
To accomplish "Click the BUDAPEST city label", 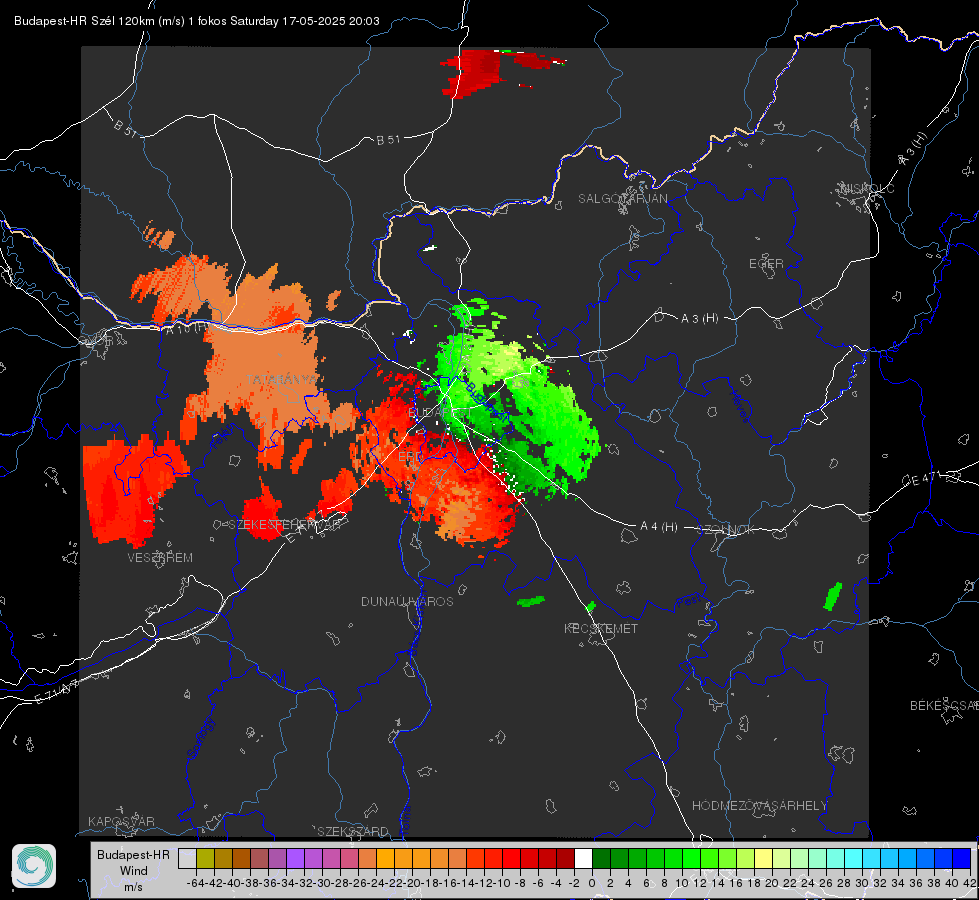I will [440, 413].
